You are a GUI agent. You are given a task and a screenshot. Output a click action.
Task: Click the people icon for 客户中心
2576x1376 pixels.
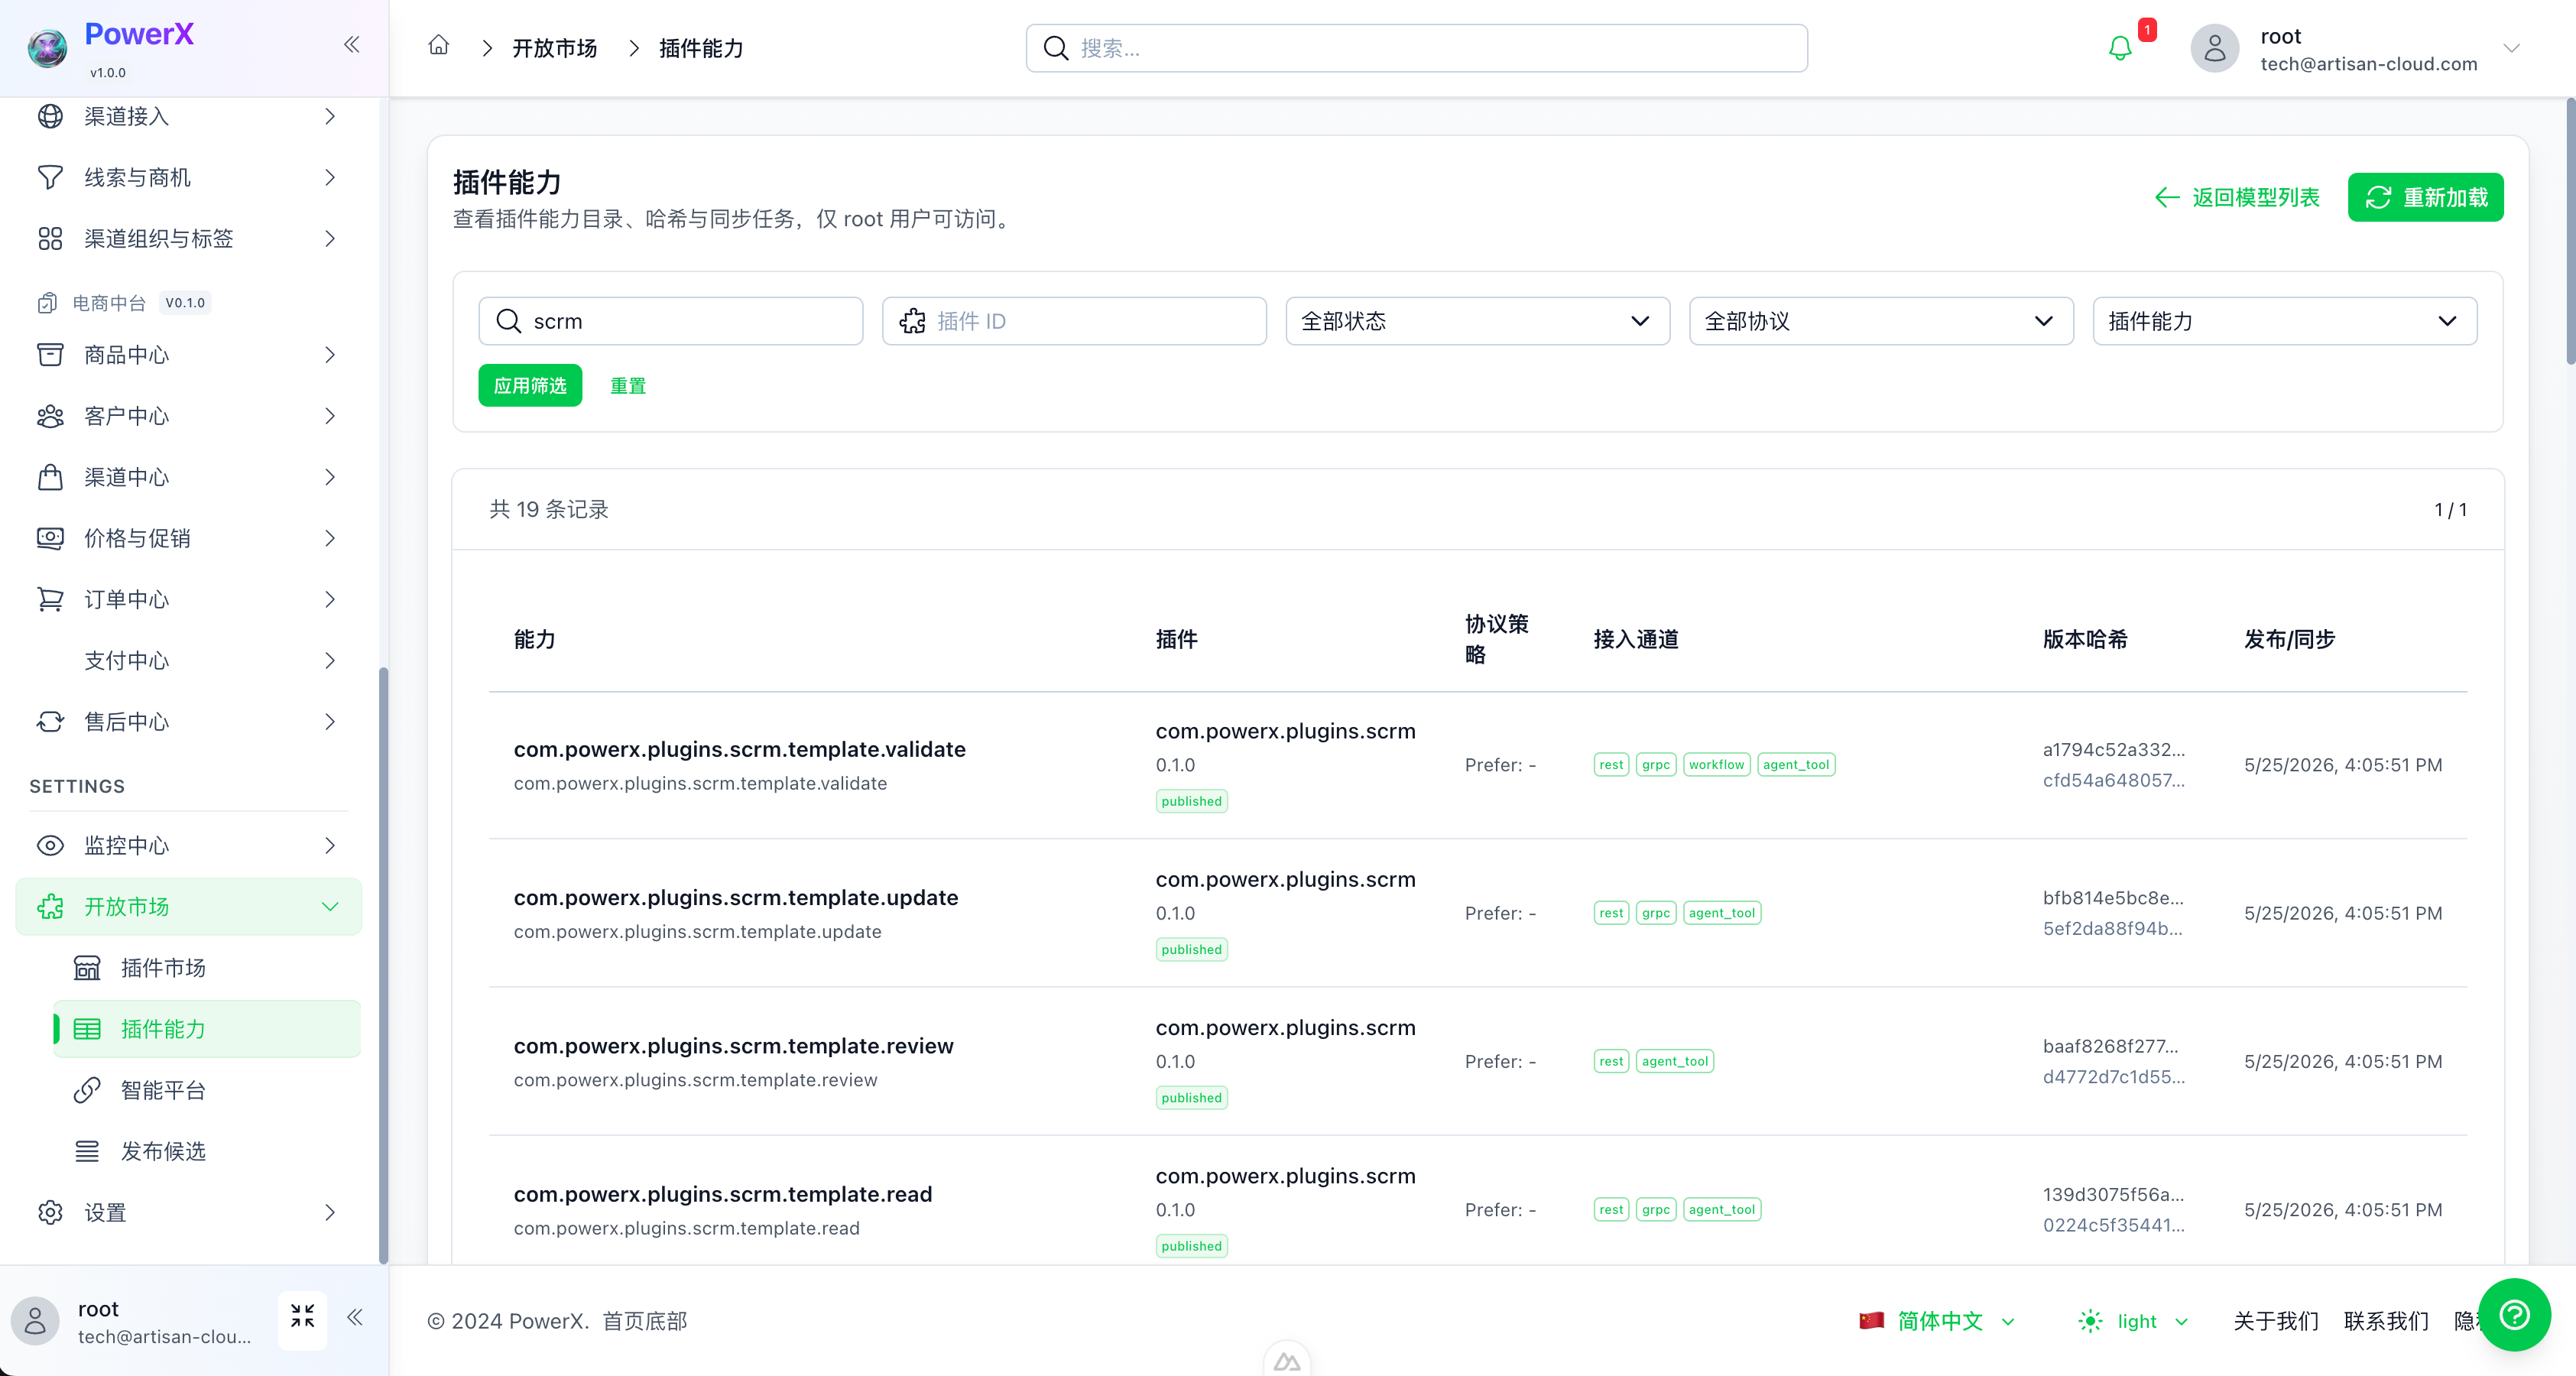tap(50, 415)
